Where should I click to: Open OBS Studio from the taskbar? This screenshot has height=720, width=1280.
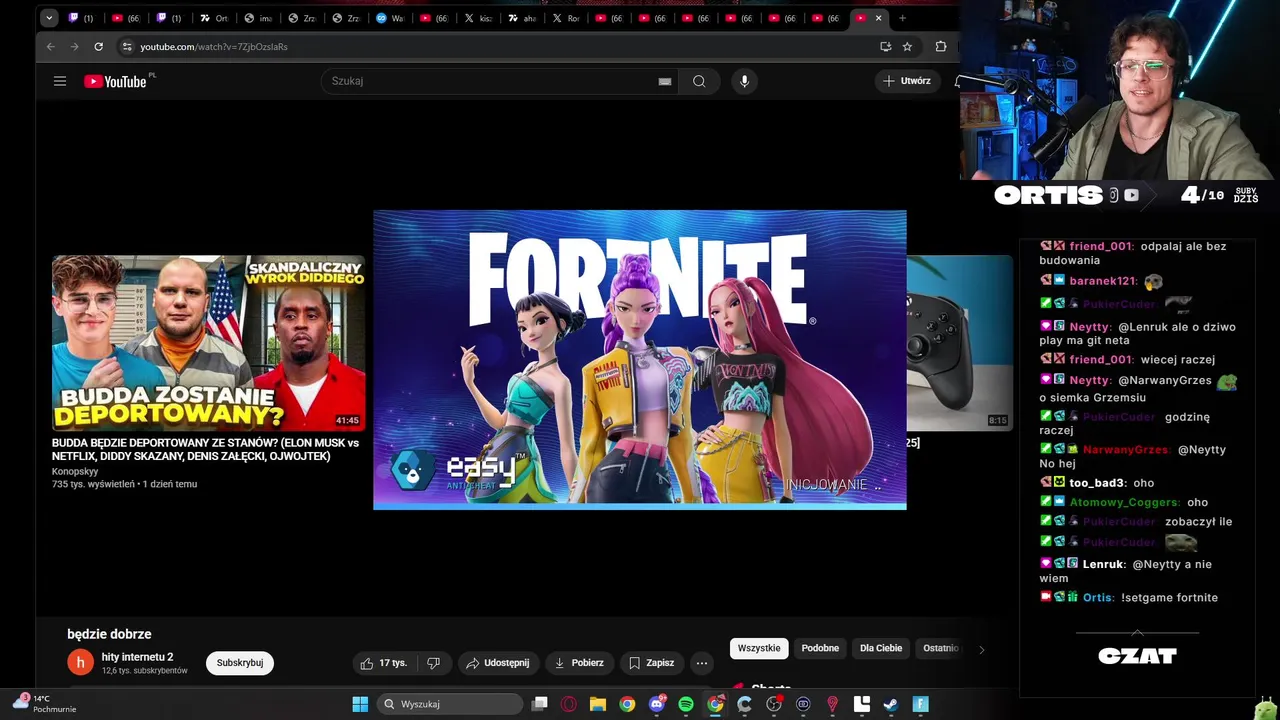774,704
